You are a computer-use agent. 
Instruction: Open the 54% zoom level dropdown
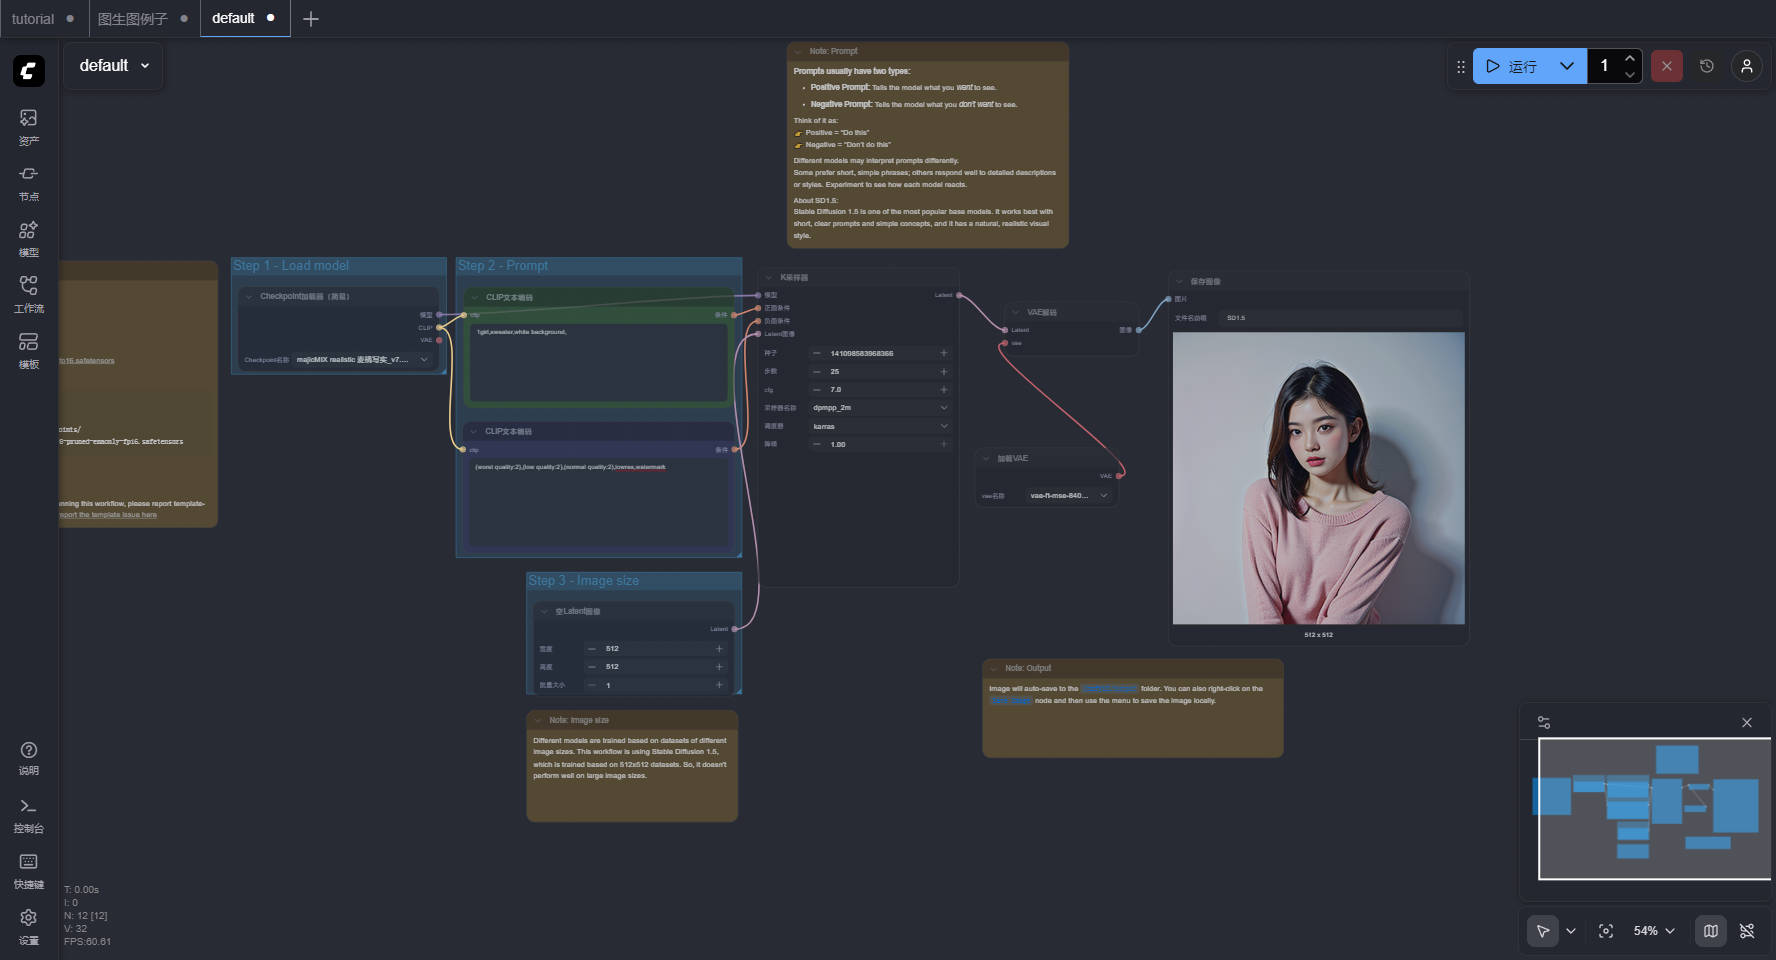(x=1654, y=931)
